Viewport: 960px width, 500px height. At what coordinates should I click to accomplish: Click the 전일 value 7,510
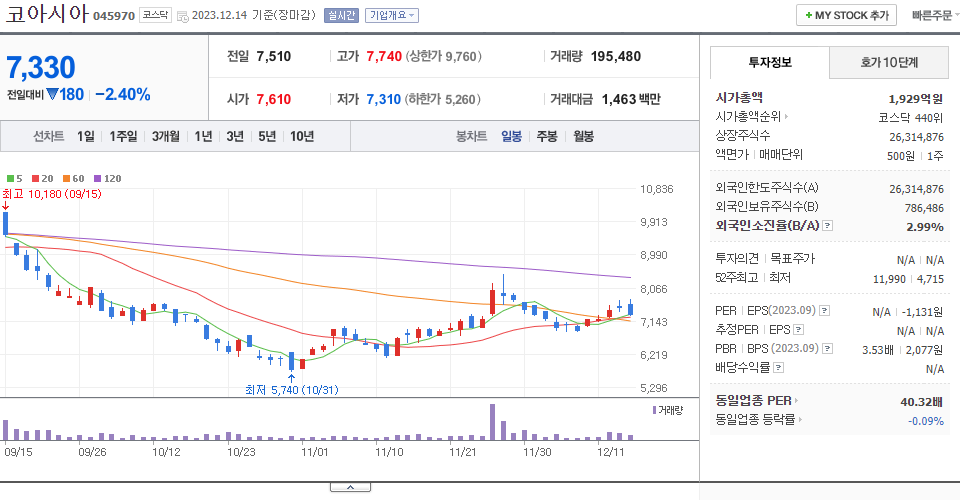point(274,56)
